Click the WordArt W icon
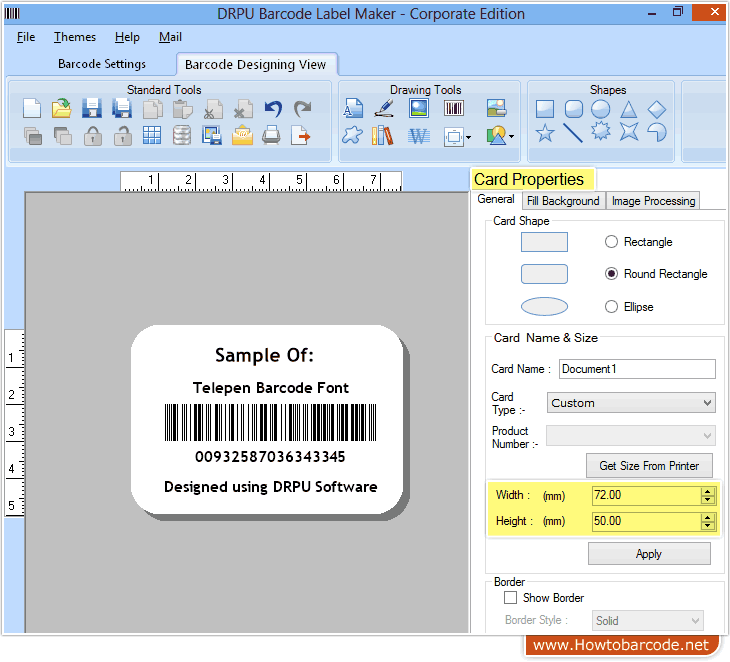Image resolution: width=730 pixels, height=662 pixels. tap(419, 136)
